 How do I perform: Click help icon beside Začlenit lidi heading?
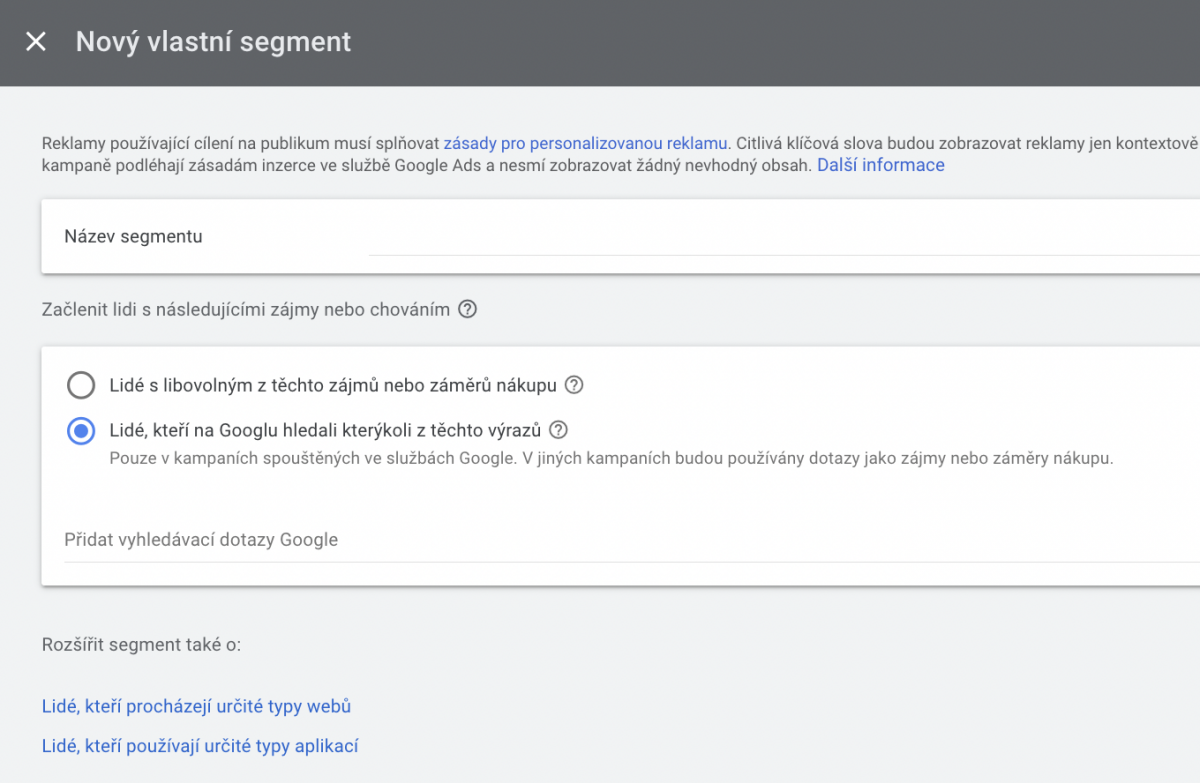467,310
